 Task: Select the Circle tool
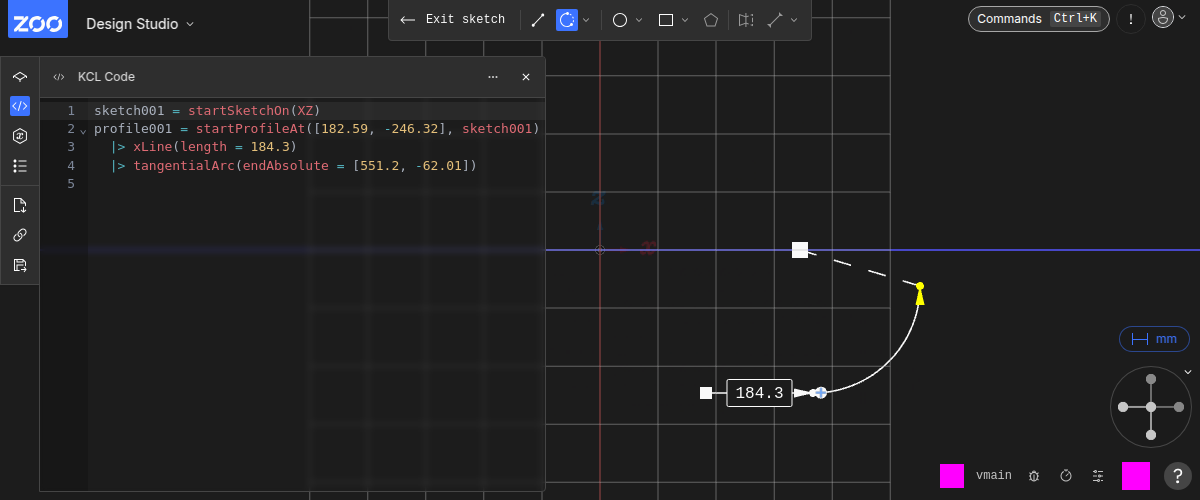620,20
